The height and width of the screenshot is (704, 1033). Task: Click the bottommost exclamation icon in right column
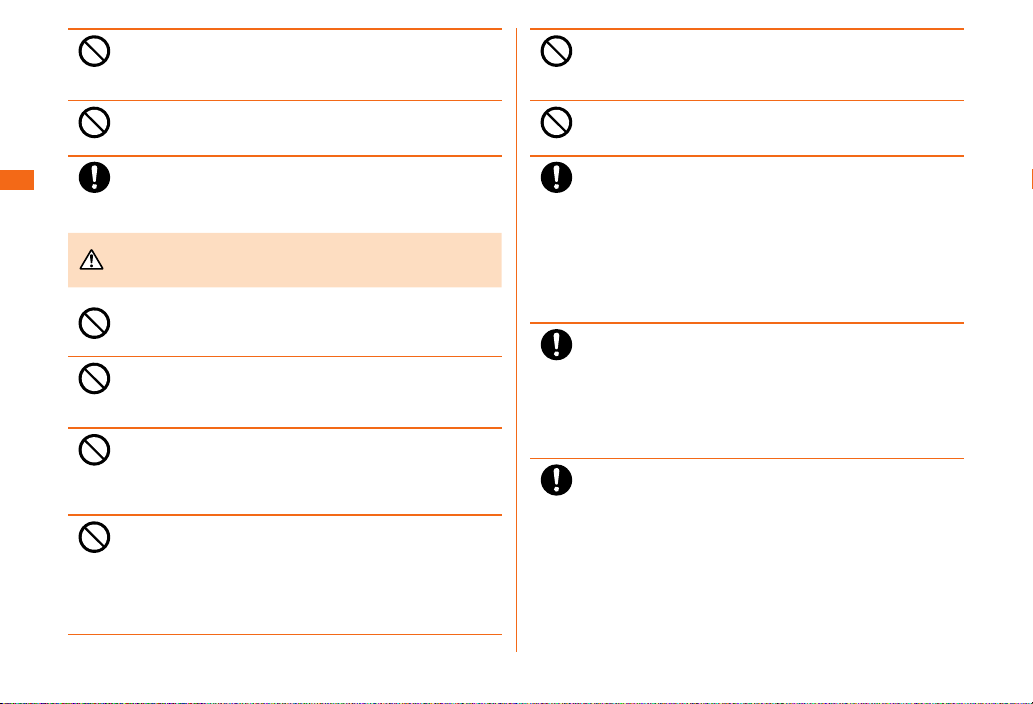point(556,480)
